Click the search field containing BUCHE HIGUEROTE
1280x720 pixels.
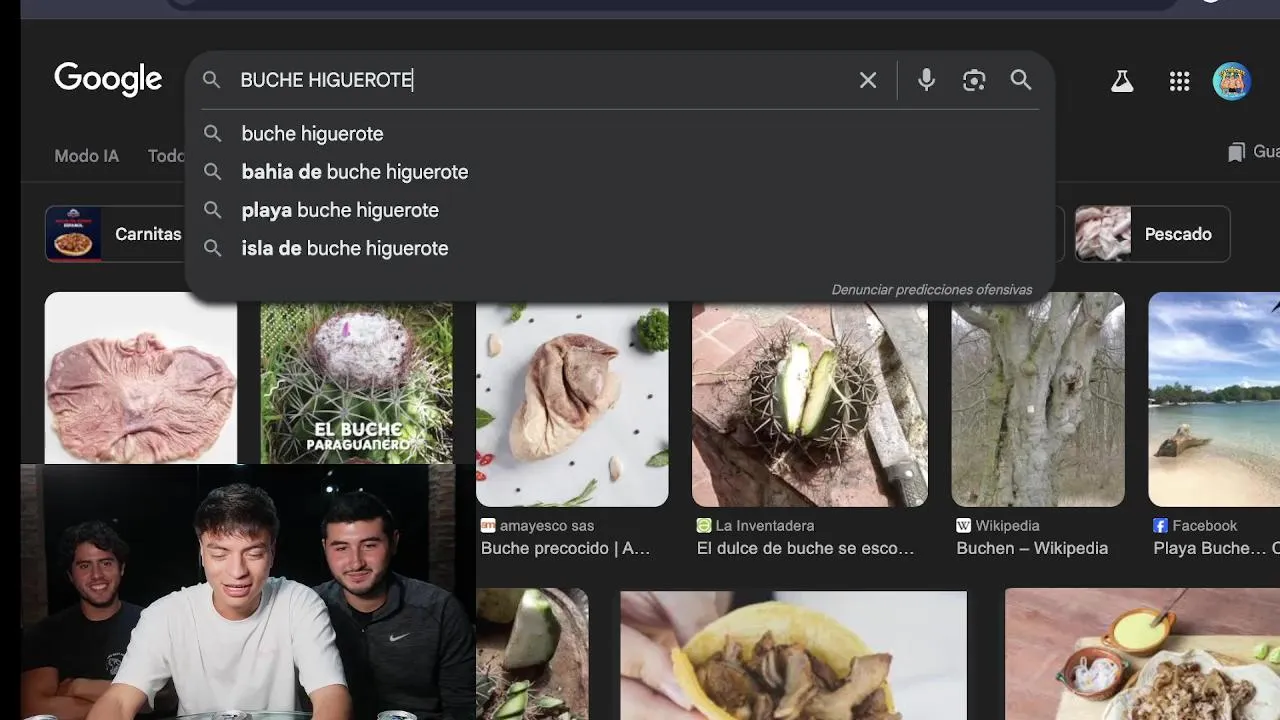coord(540,80)
